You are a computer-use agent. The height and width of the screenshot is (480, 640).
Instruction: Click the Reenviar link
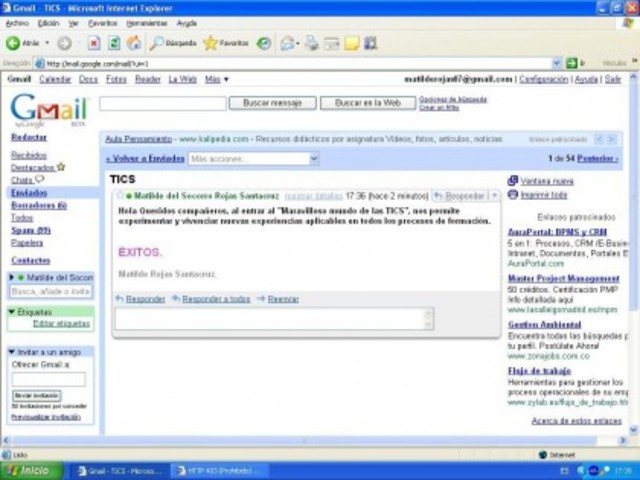[x=283, y=299]
